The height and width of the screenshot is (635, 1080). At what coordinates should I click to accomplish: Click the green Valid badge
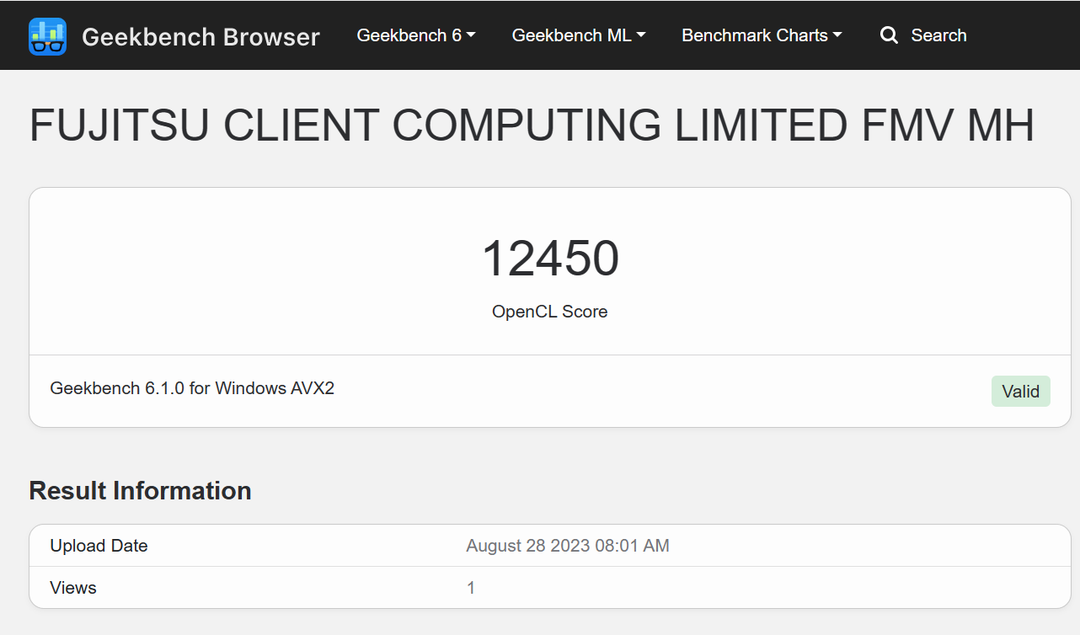point(1020,391)
